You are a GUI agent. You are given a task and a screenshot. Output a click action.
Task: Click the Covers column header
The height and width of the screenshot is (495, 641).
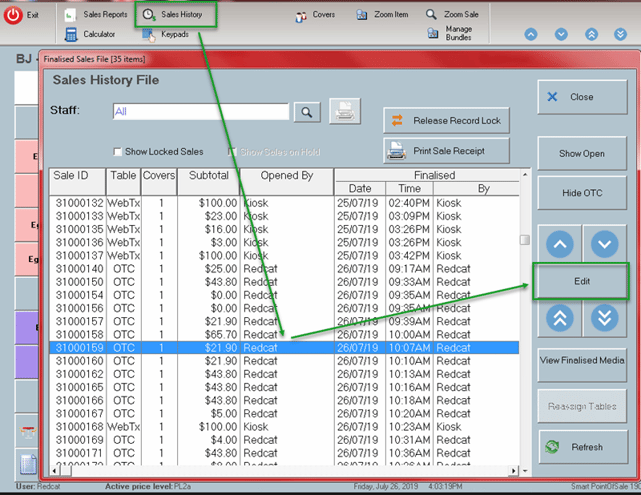(x=159, y=181)
